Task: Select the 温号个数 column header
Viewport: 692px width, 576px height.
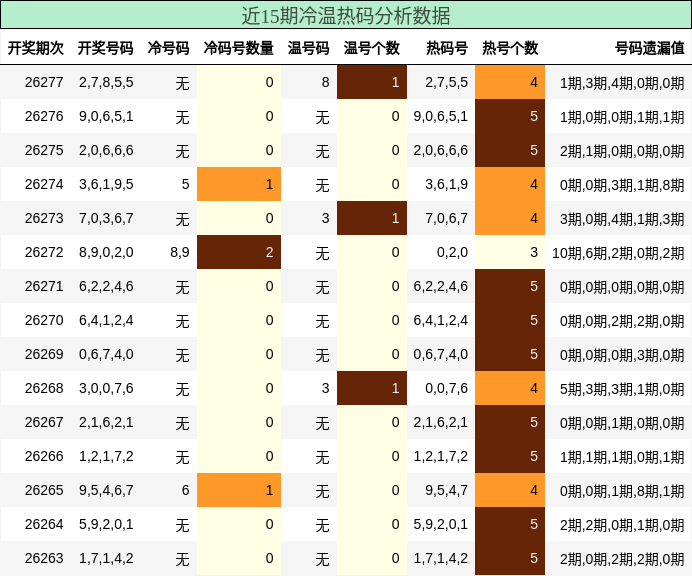Action: tap(372, 48)
